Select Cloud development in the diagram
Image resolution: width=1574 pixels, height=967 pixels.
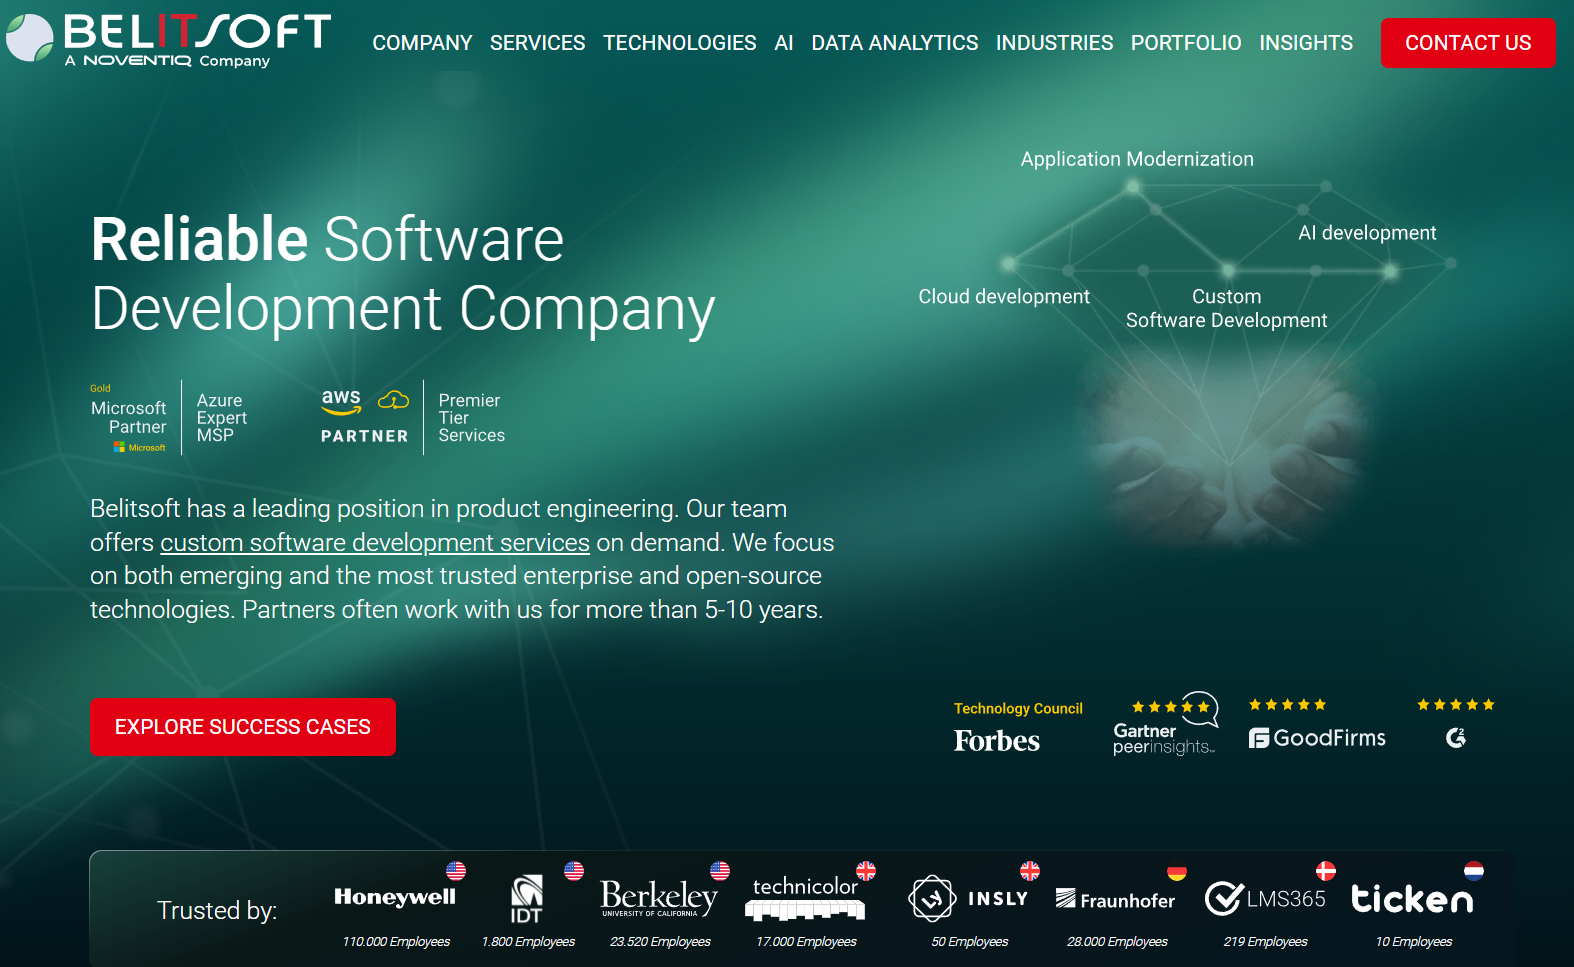[x=1004, y=297]
